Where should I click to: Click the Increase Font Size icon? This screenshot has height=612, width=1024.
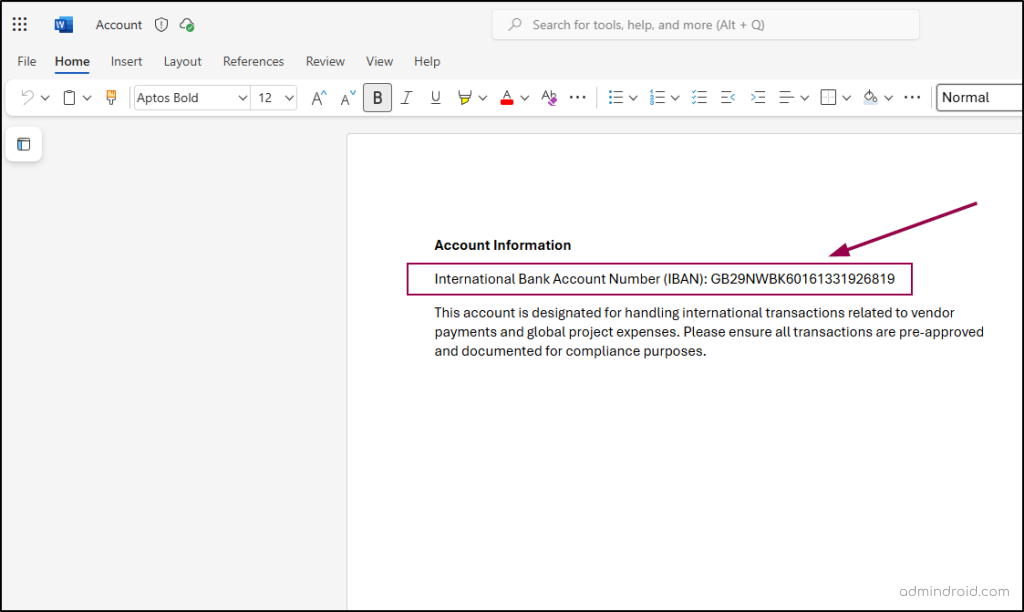(x=318, y=97)
